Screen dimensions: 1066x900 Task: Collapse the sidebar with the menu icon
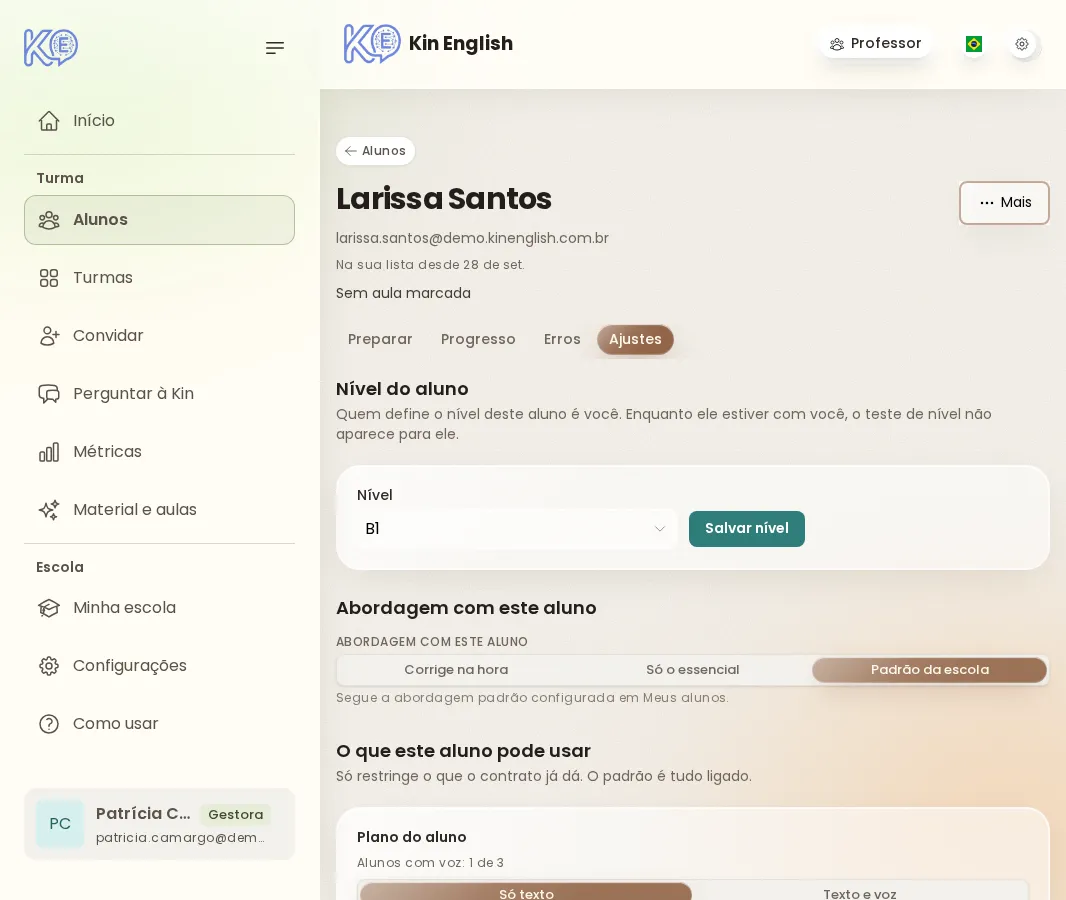(x=275, y=48)
